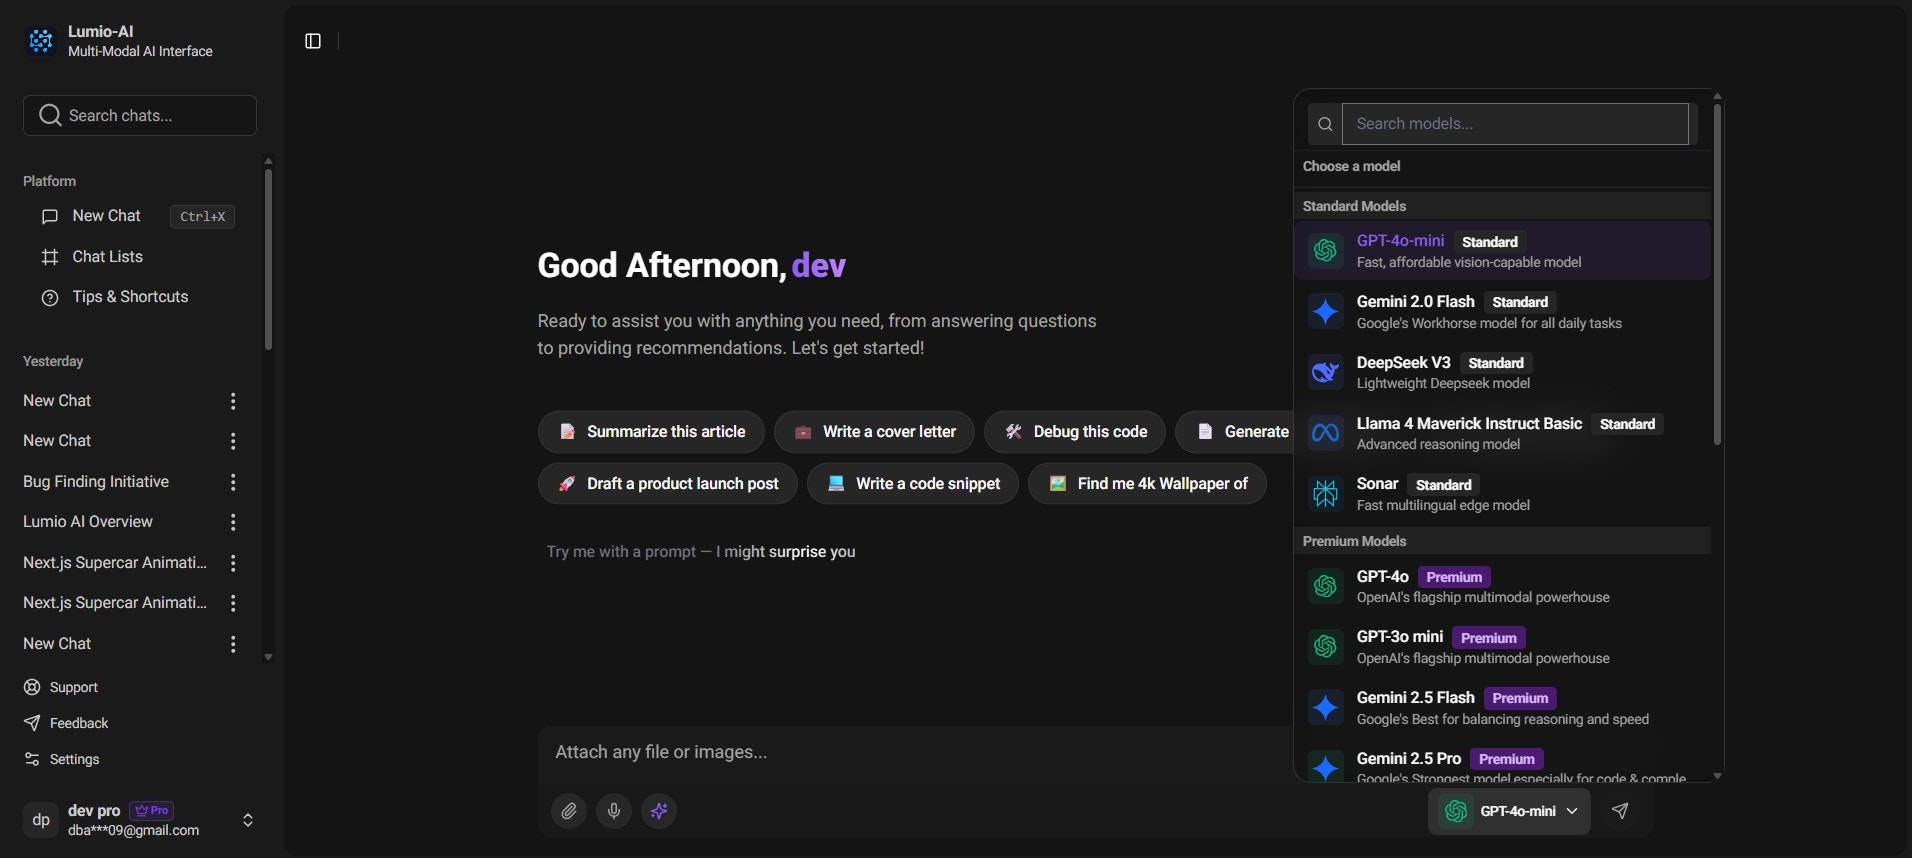Click the model search magnifier icon
Screen dimensions: 1912x858
pos(1325,124)
